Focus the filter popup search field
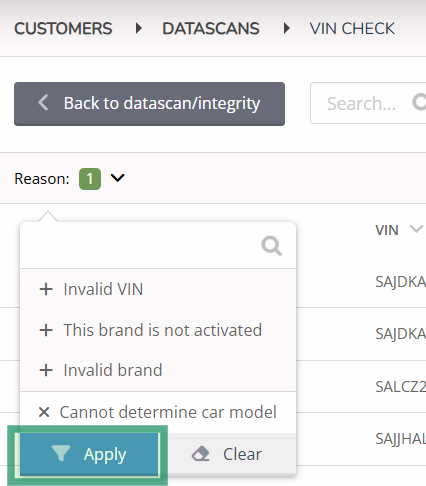Screen dimensions: 426x486 click(x=140, y=246)
